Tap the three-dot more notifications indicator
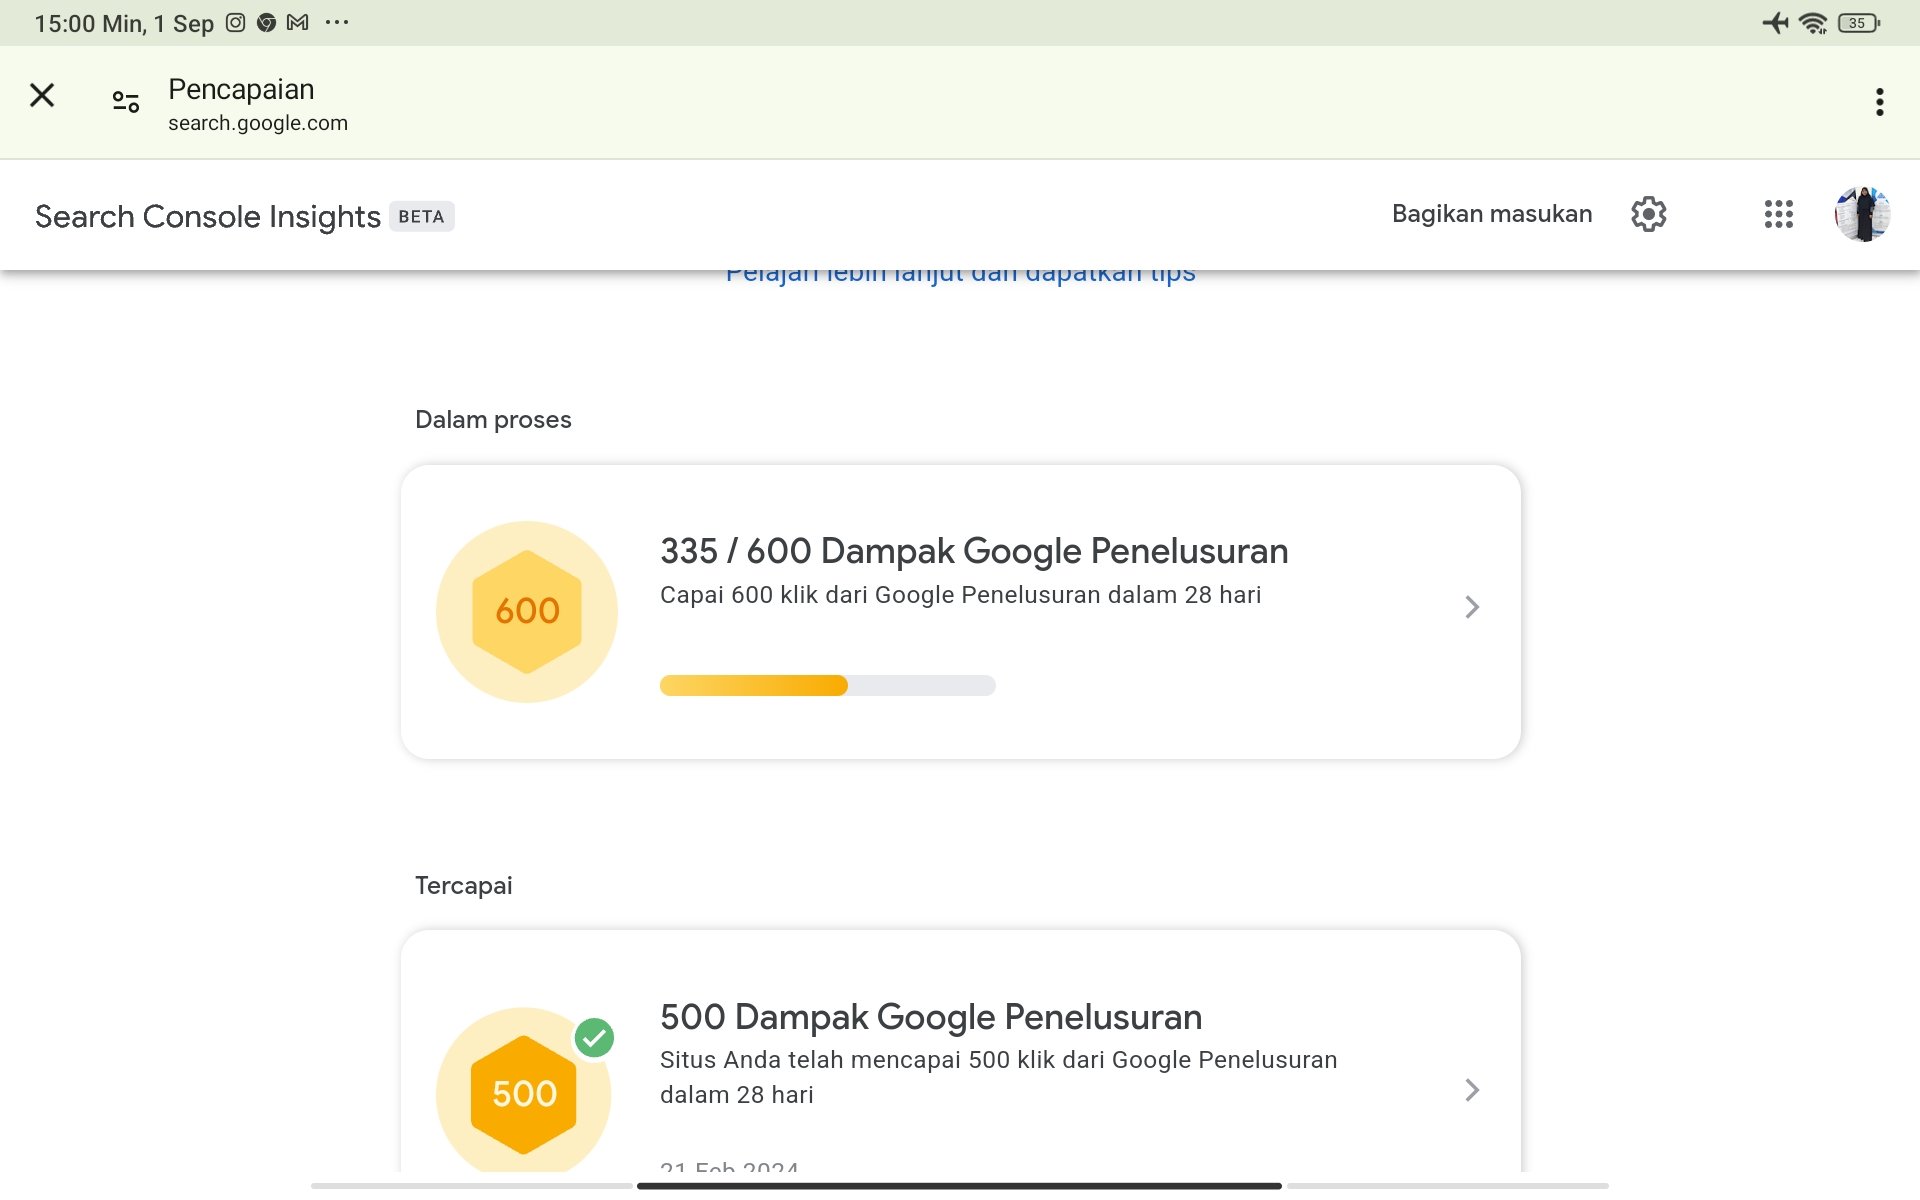This screenshot has height=1200, width=1920. click(337, 22)
